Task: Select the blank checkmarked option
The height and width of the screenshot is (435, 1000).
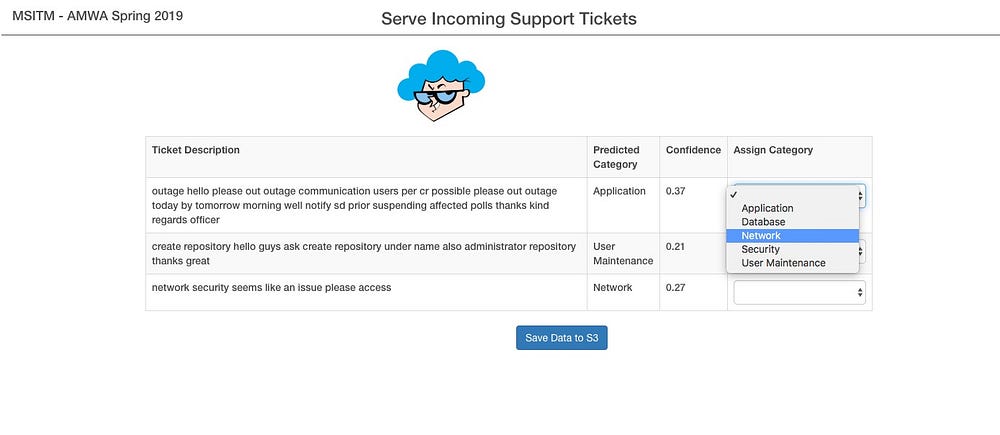Action: [793, 195]
